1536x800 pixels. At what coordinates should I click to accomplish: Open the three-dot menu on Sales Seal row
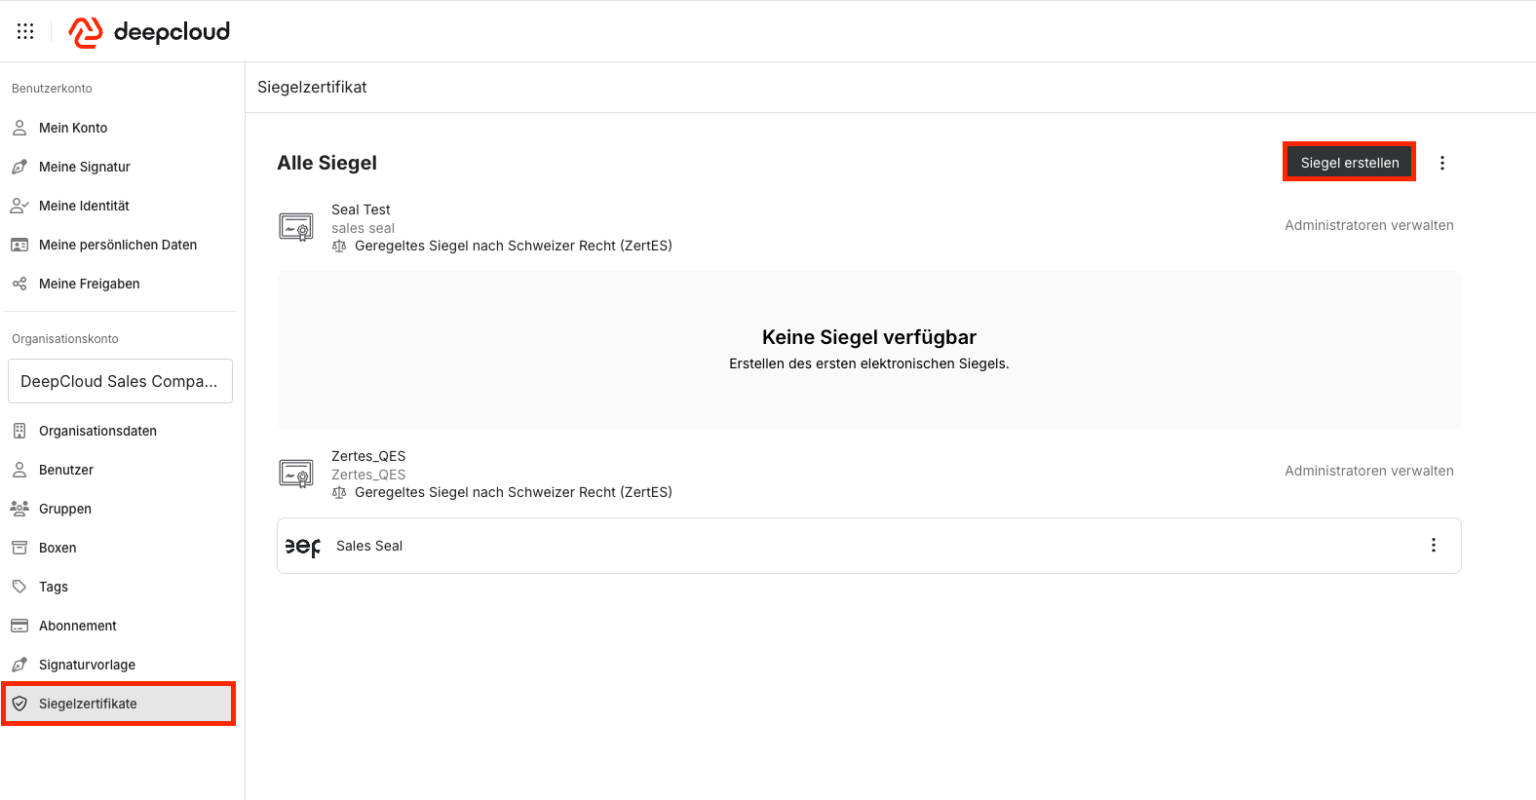pyautogui.click(x=1433, y=545)
